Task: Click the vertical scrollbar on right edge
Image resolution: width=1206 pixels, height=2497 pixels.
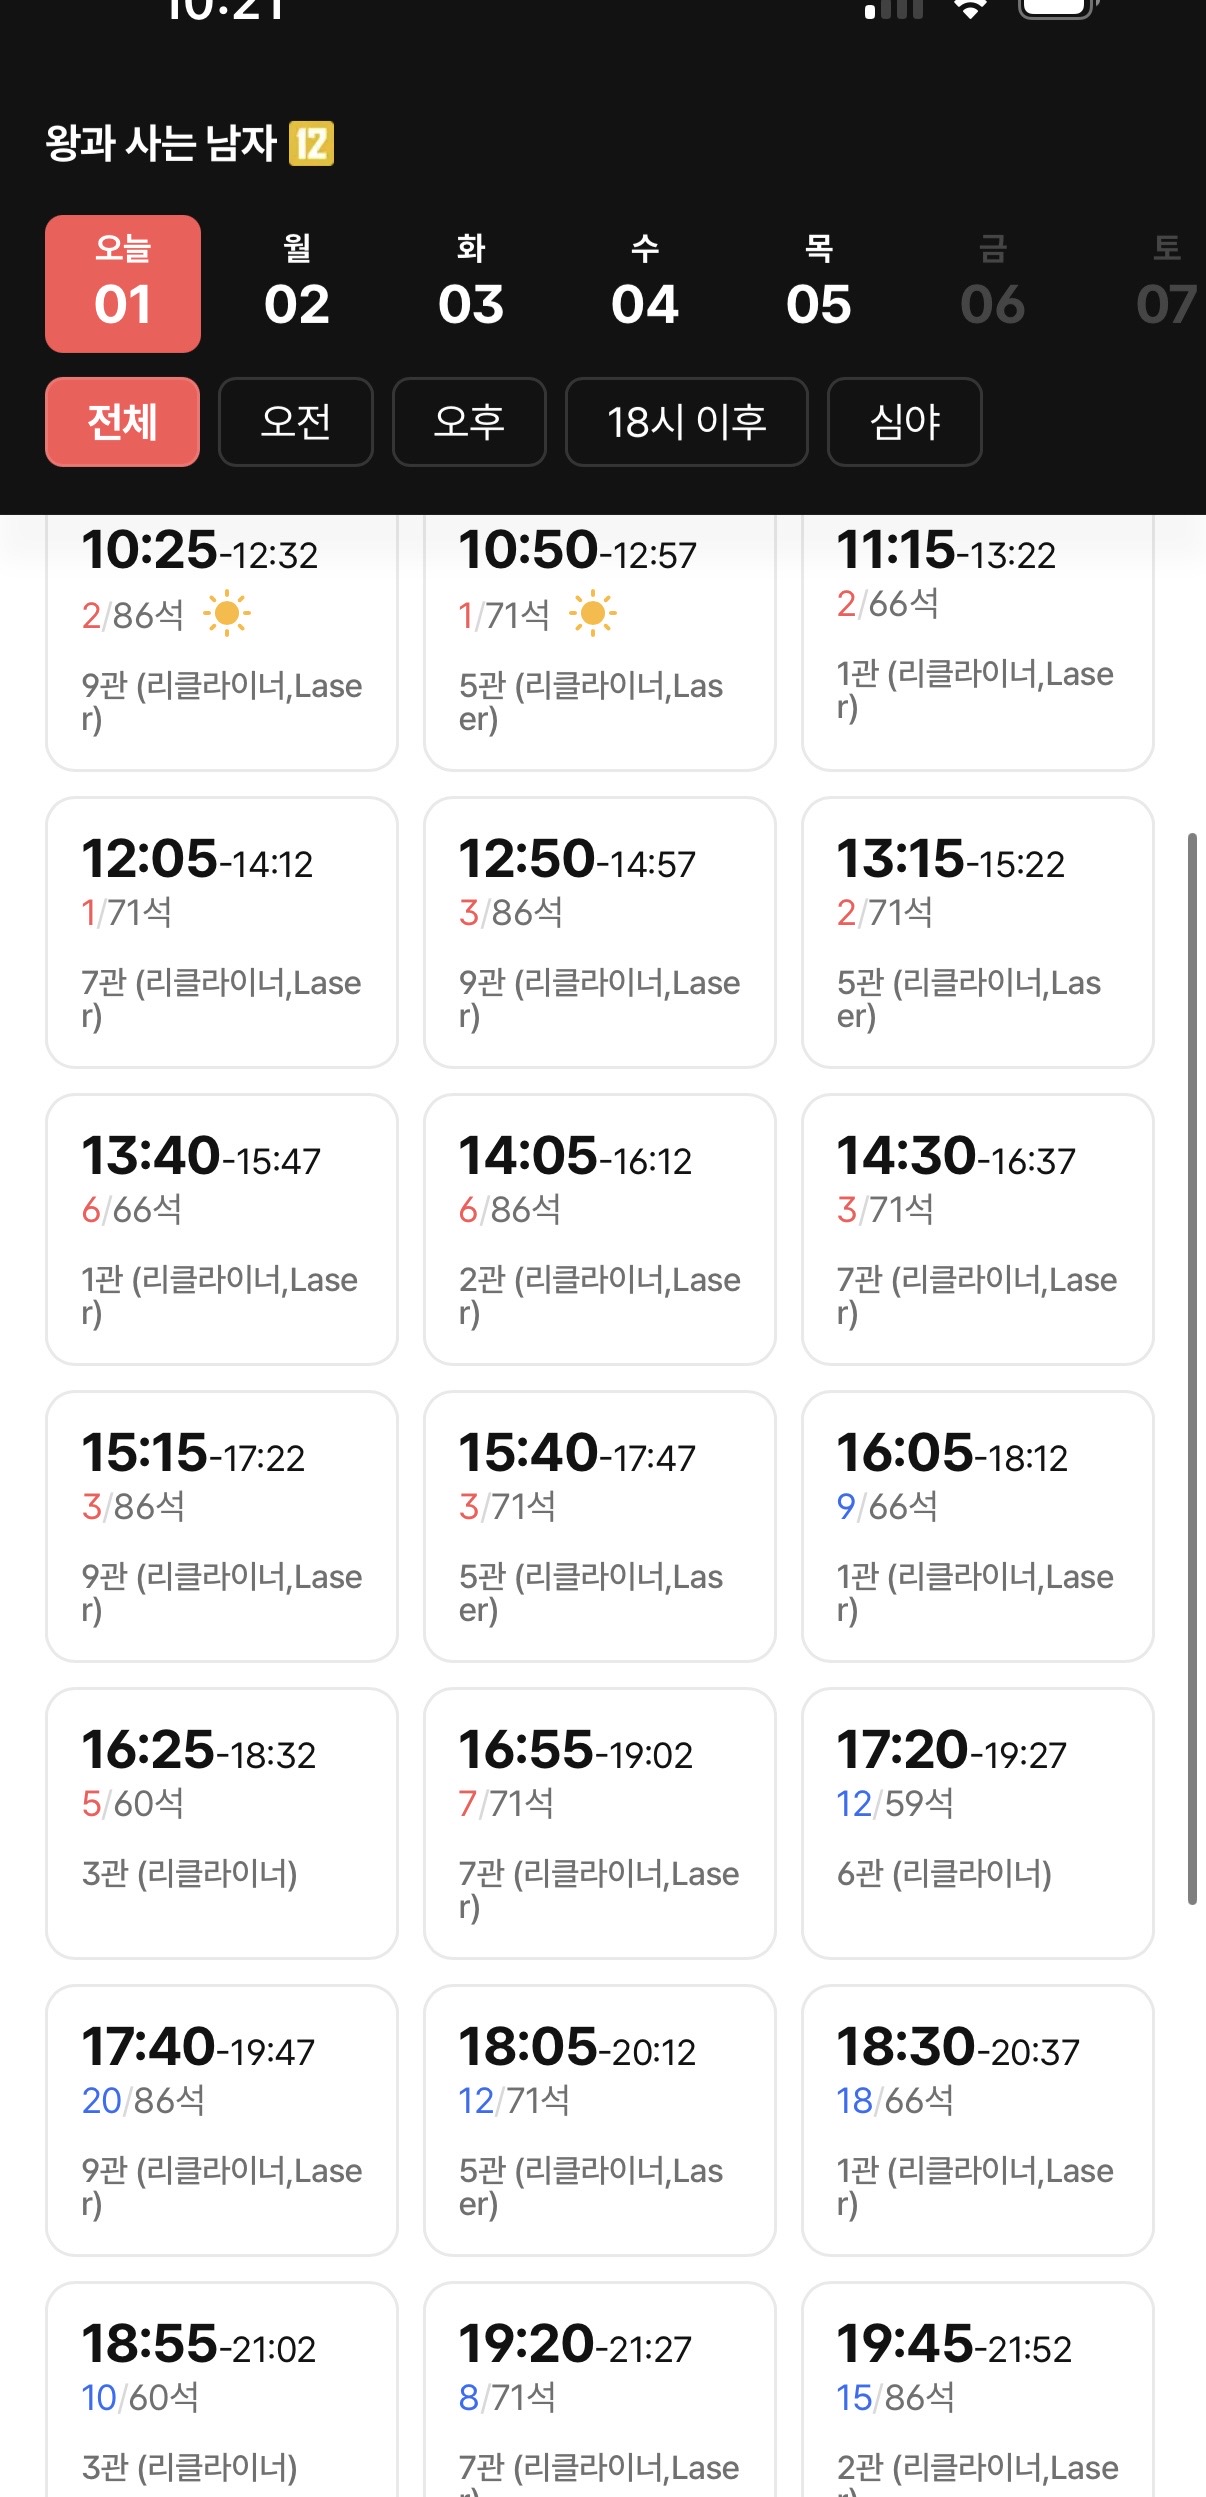Action: click(1191, 1368)
